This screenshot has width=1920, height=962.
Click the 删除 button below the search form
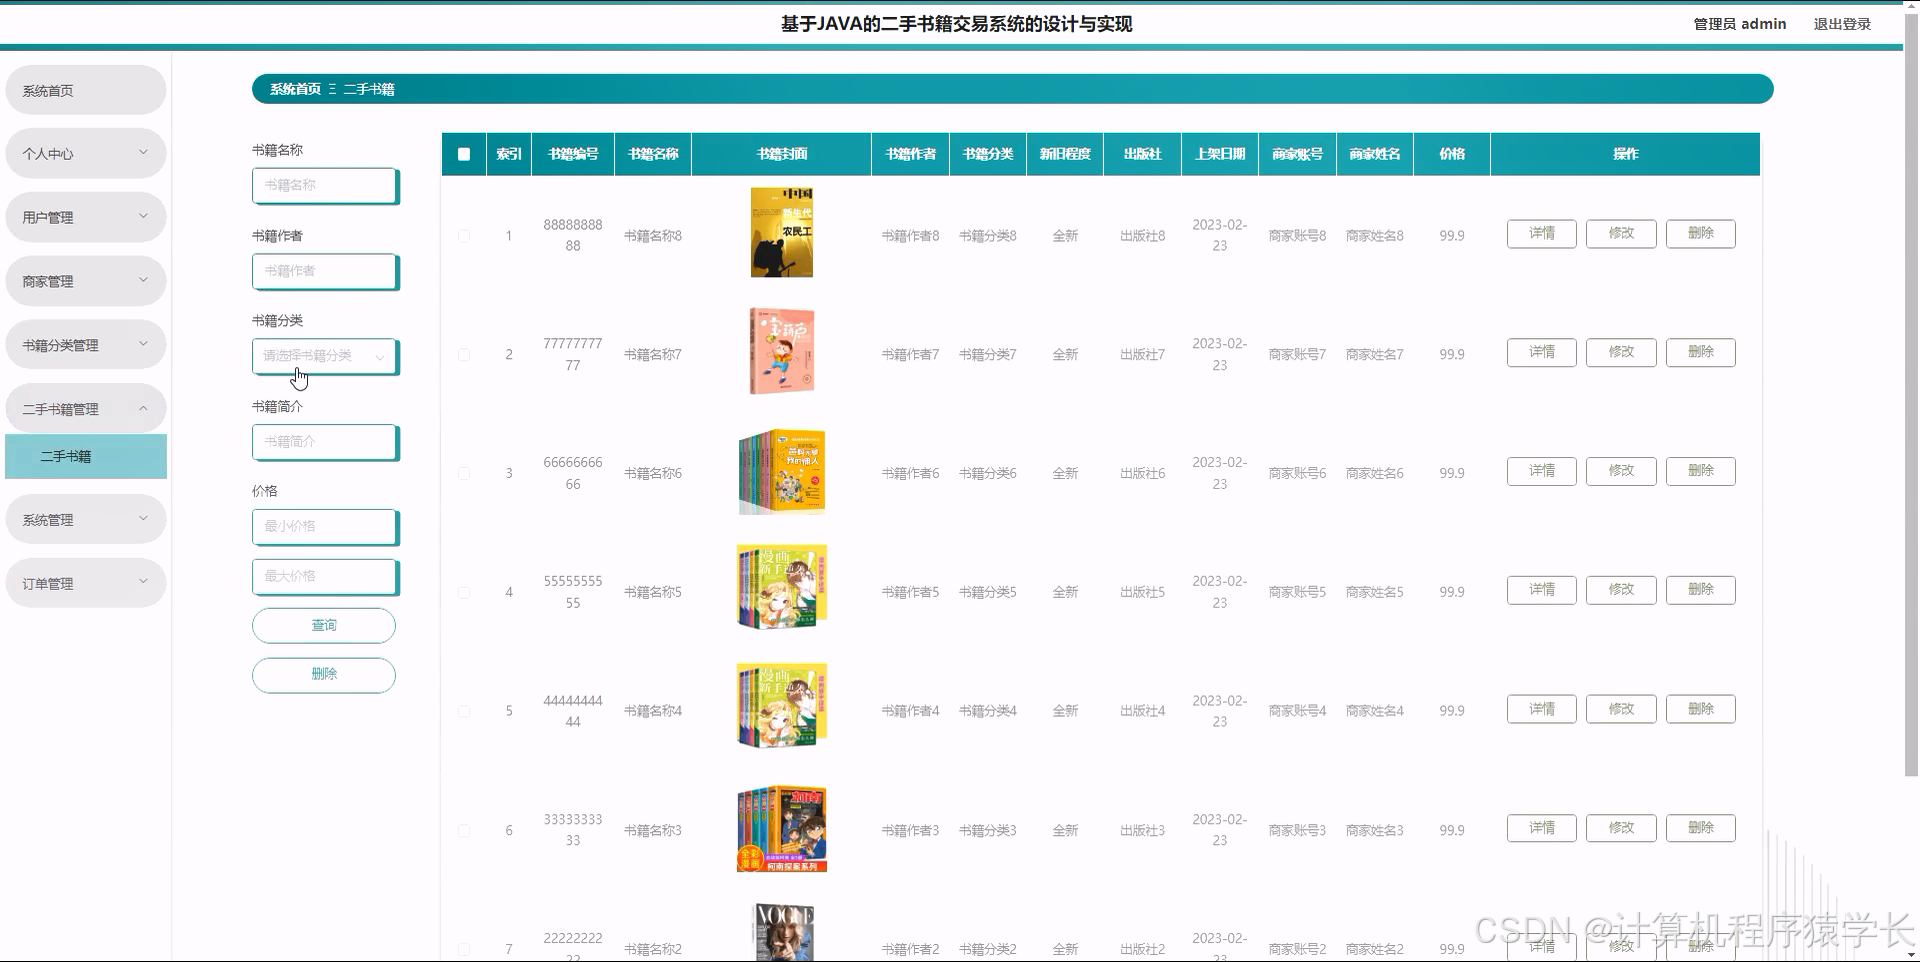(323, 674)
